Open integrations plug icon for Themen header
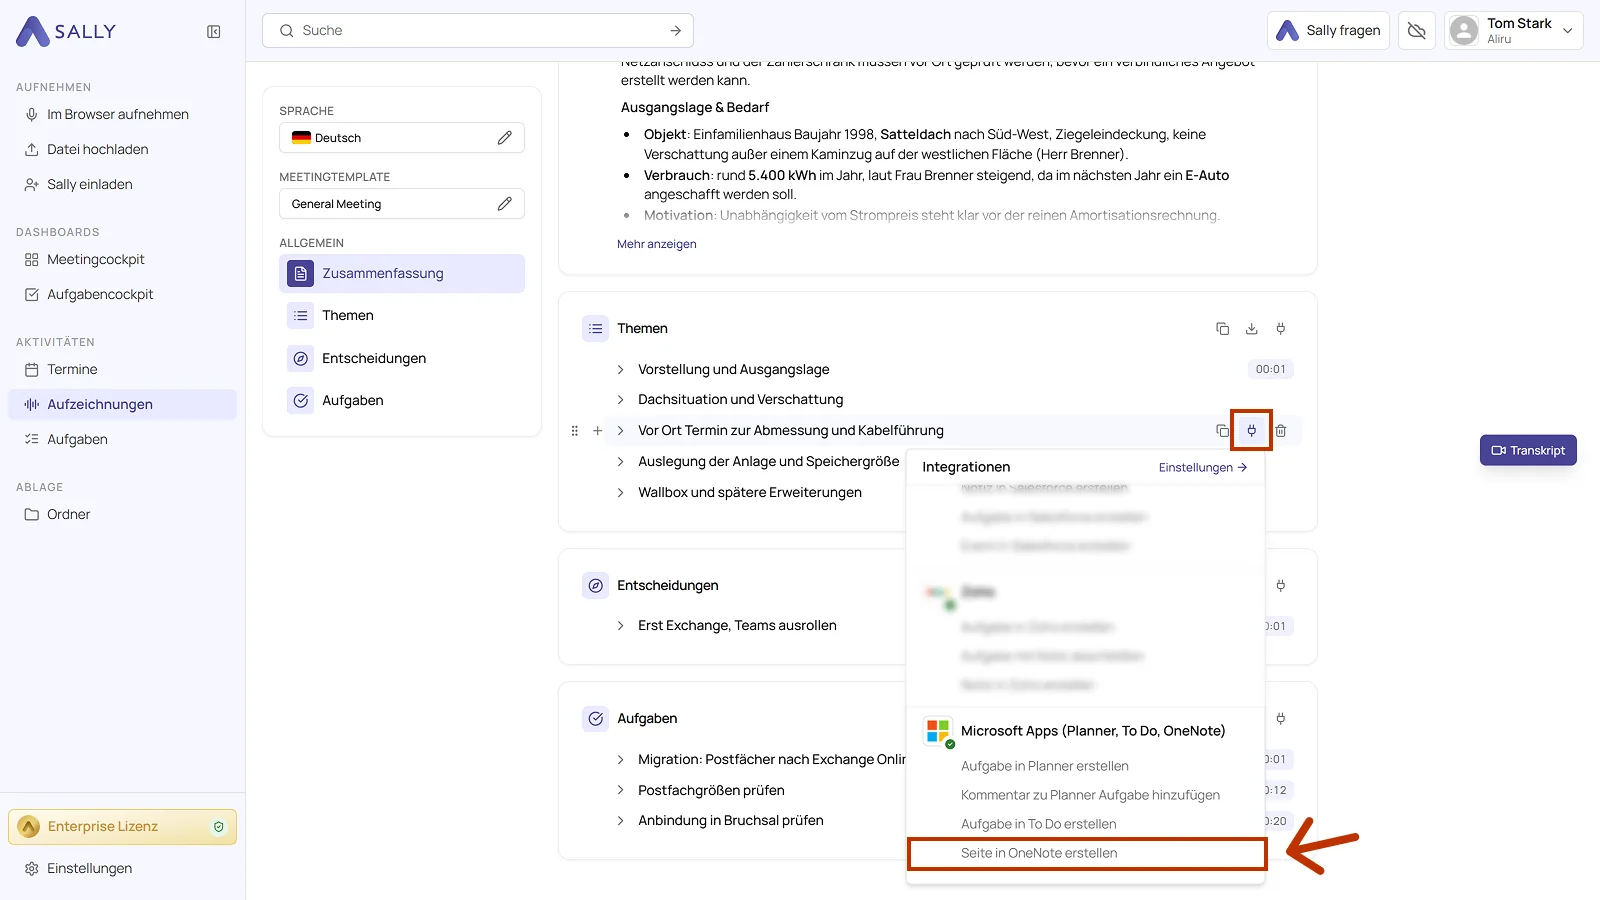This screenshot has height=900, width=1600. (1281, 329)
